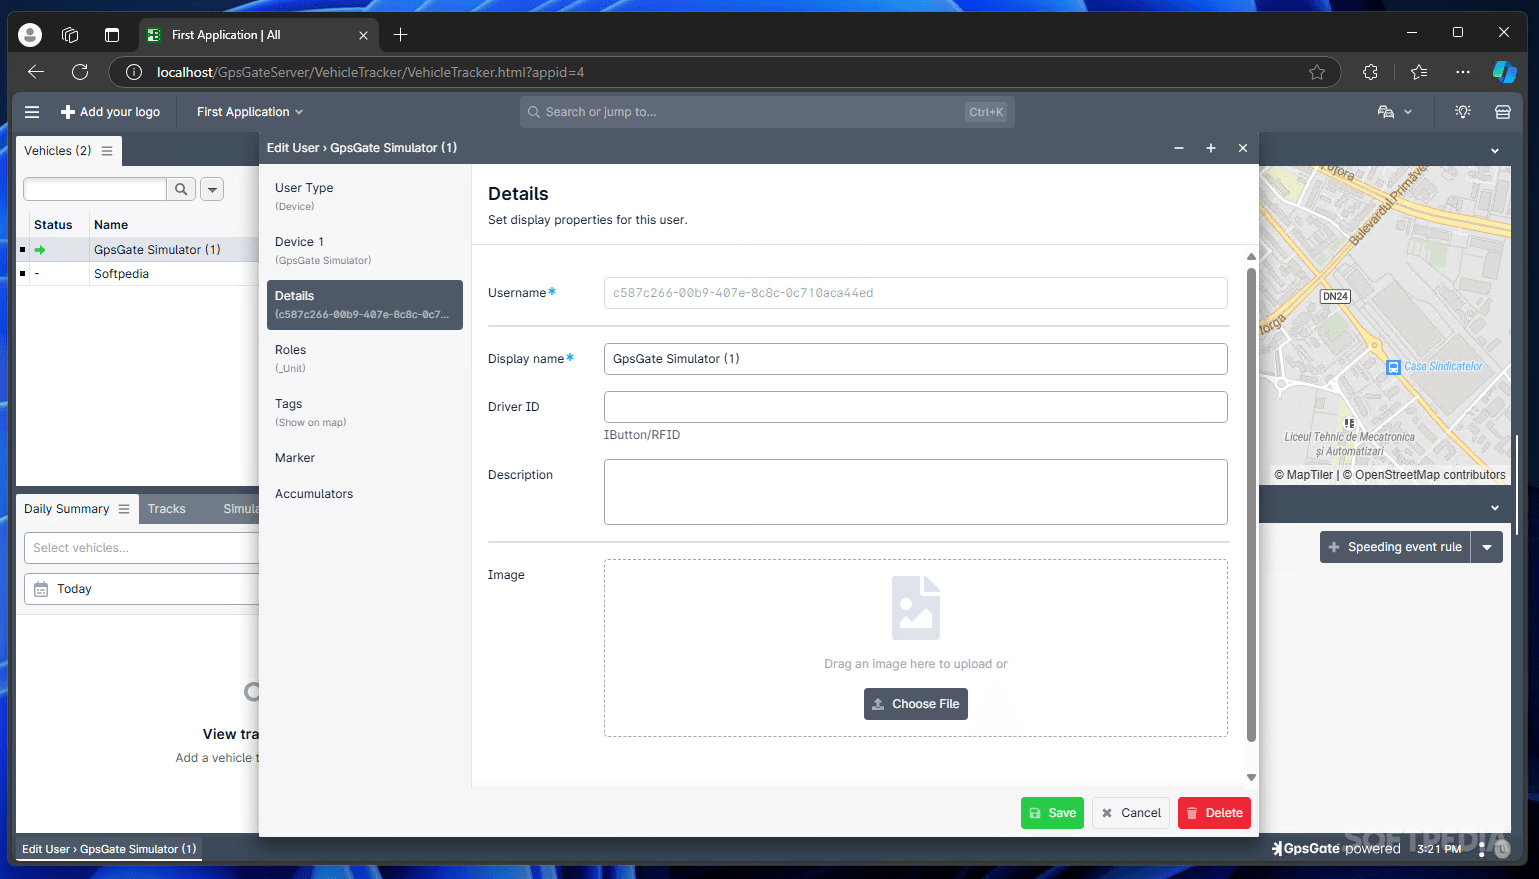Click the Cancel button
This screenshot has width=1539, height=879.
coord(1131,813)
